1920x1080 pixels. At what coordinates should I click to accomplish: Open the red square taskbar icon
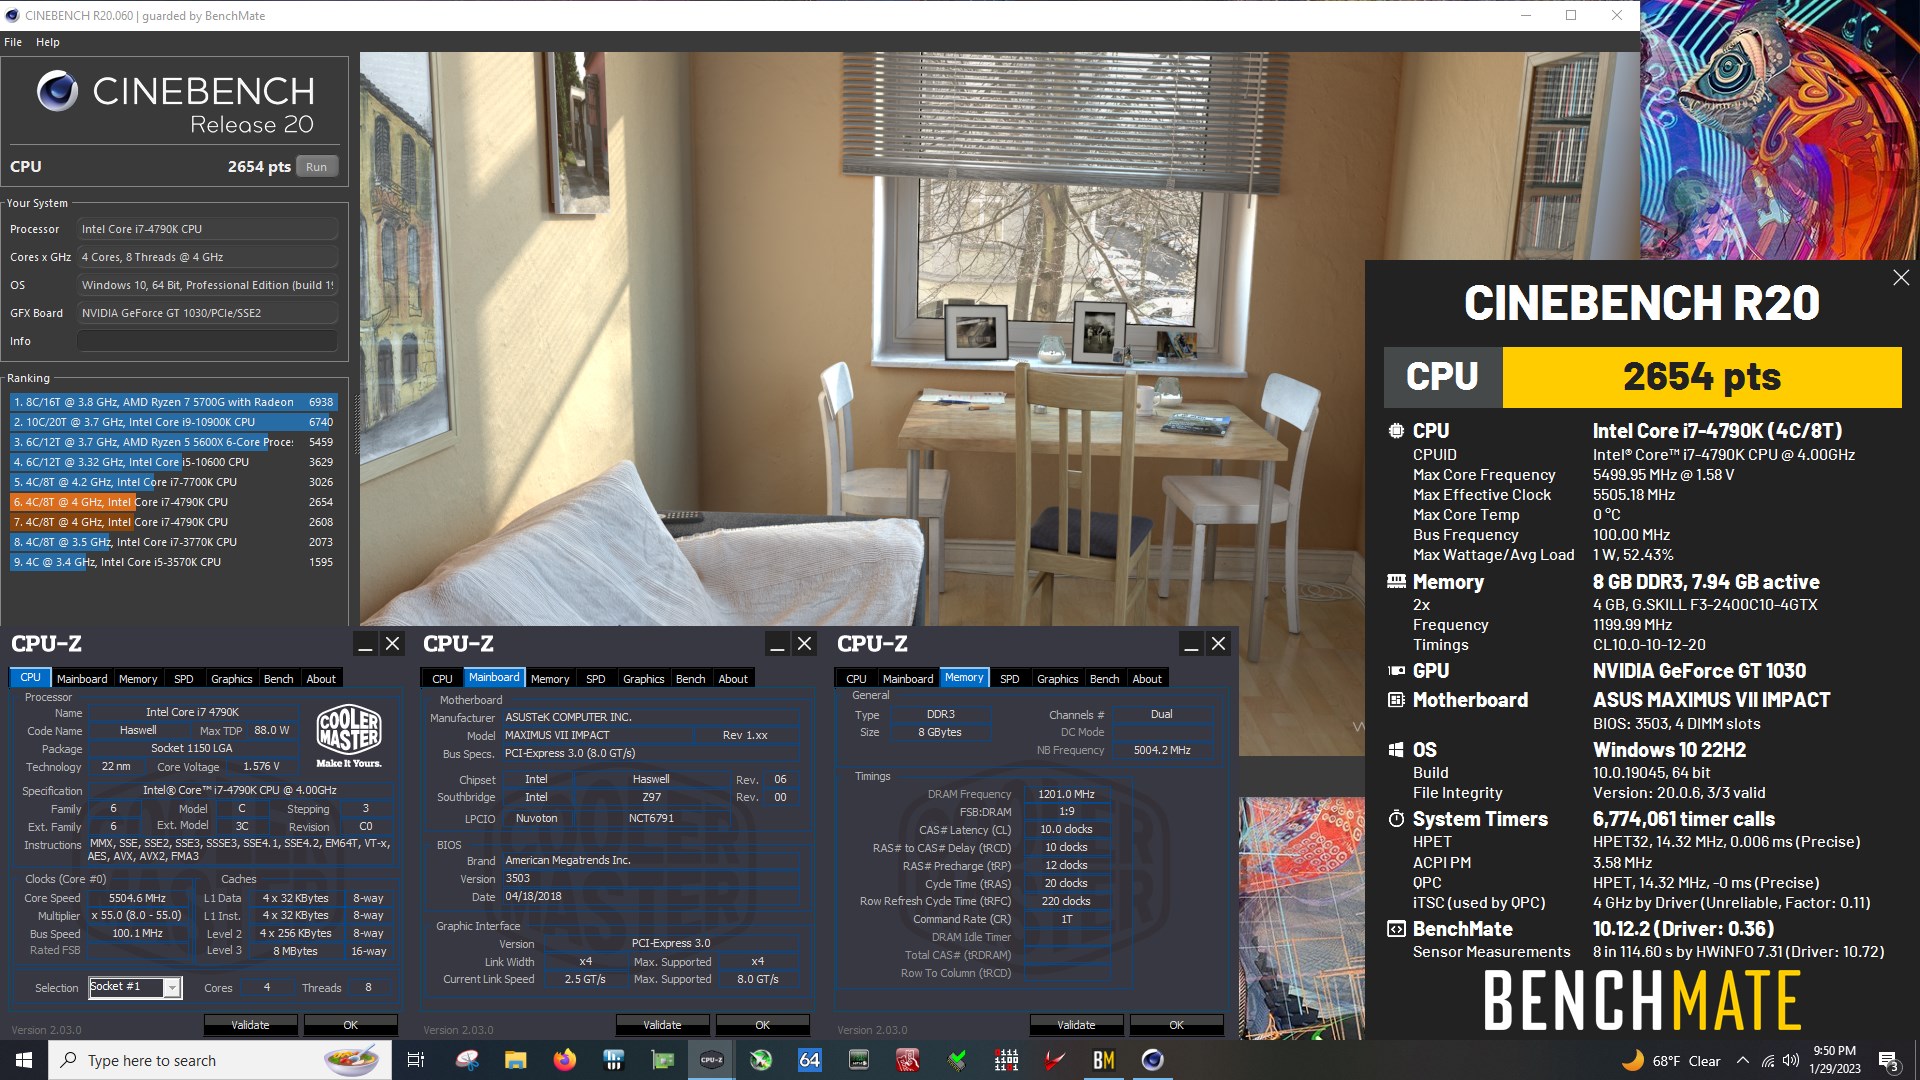908,1060
